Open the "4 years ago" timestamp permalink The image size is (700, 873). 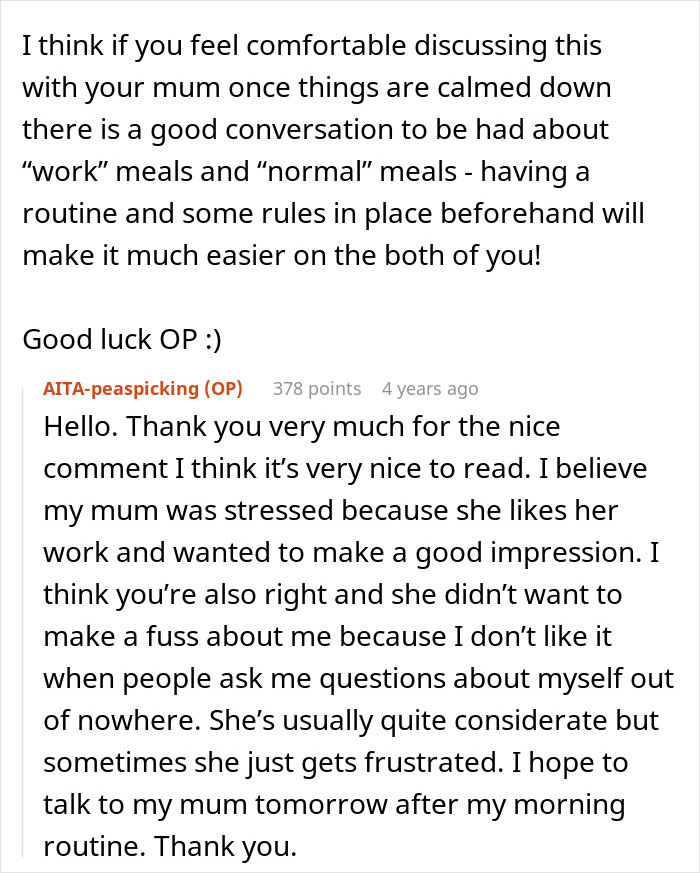pos(429,389)
